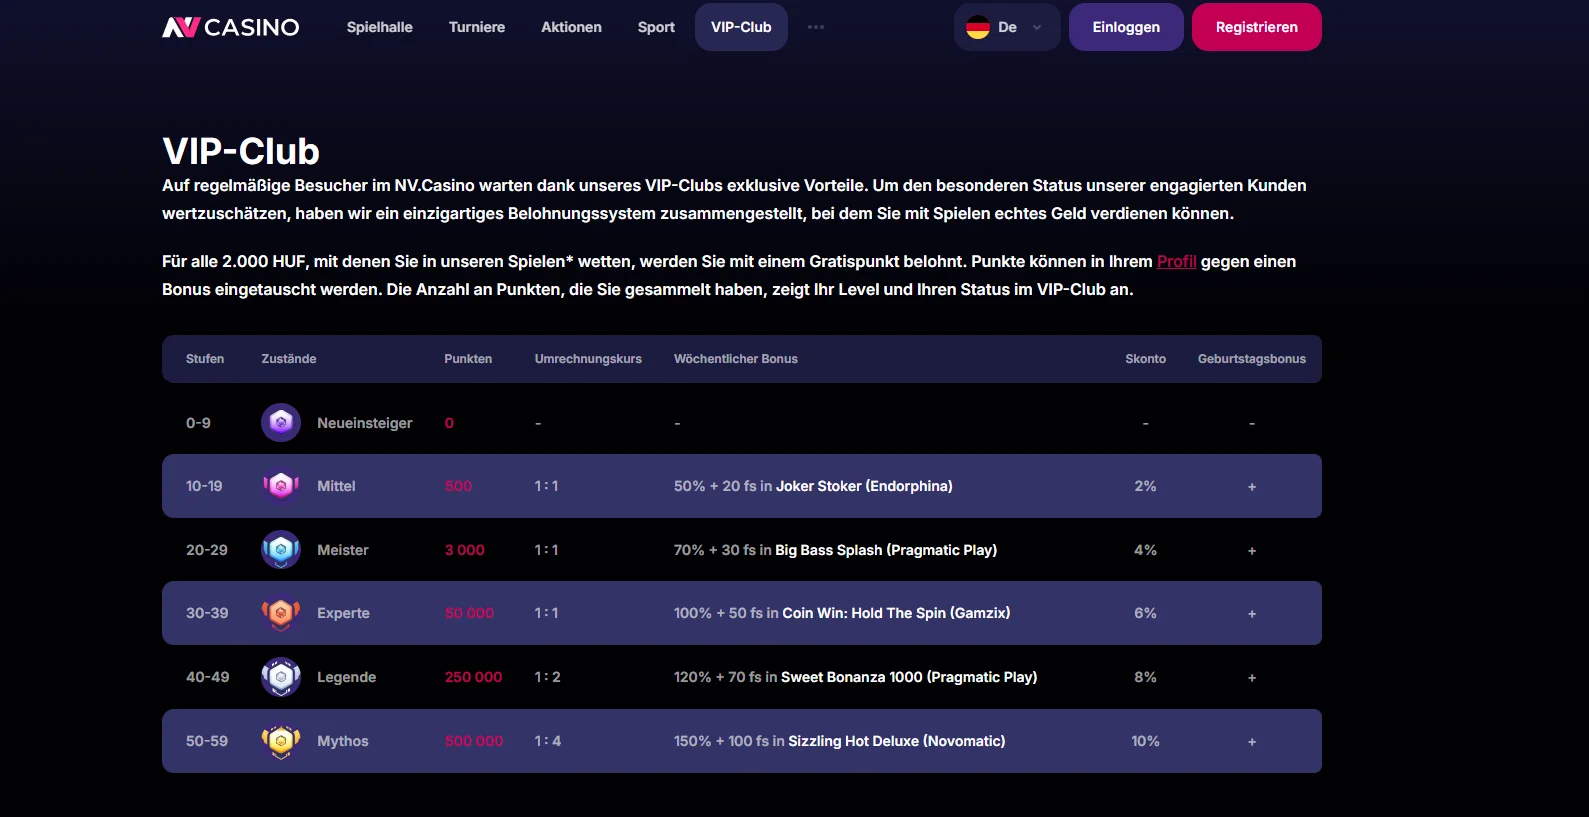Click the plus in the Experte row
1589x817 pixels.
coord(1252,614)
